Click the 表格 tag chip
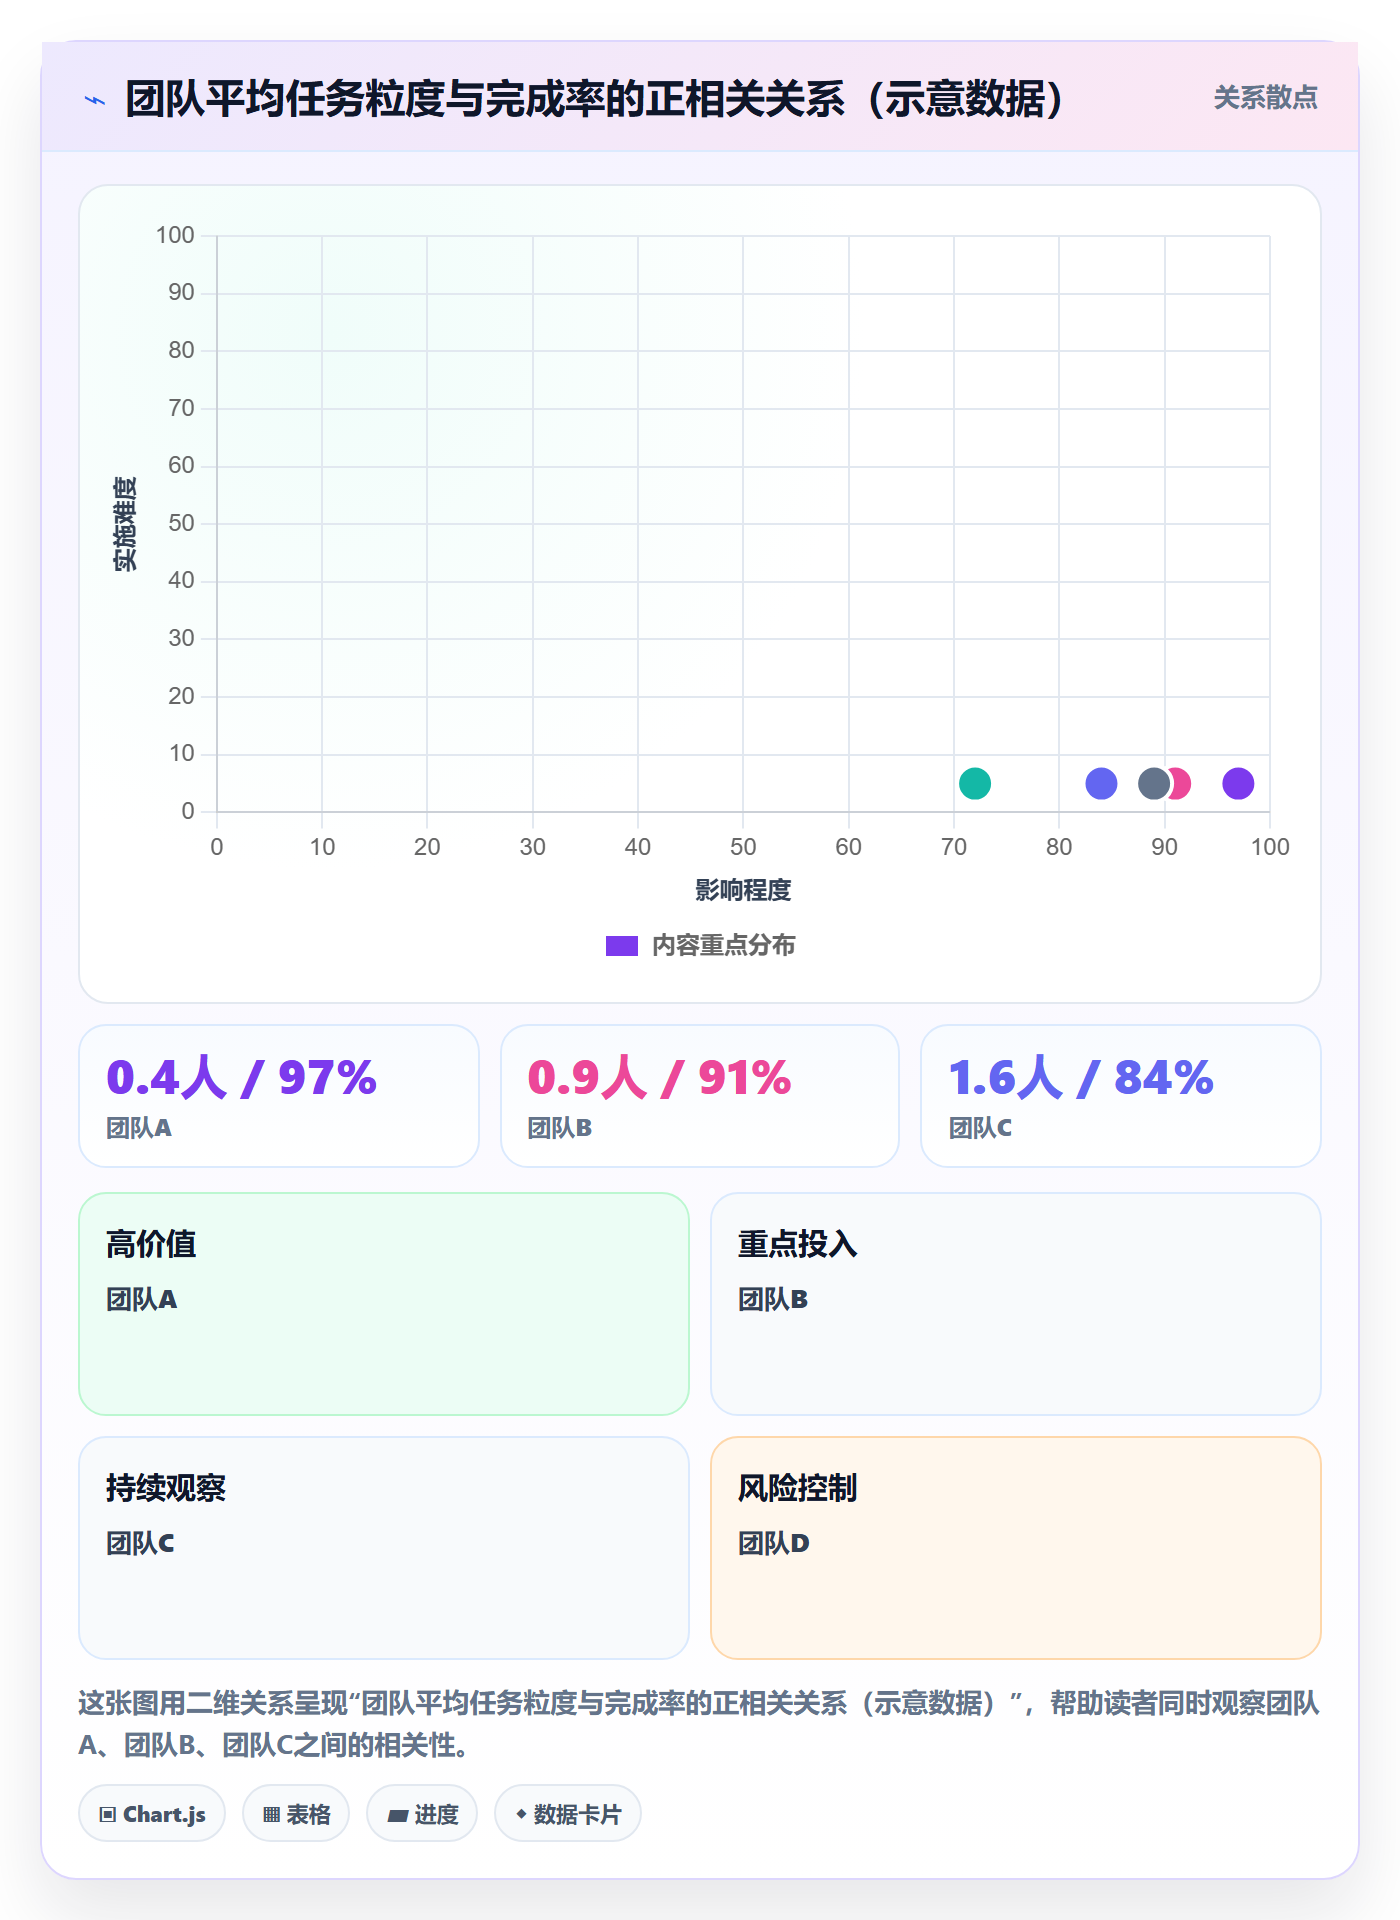The height and width of the screenshot is (1920, 1400). click(296, 1814)
